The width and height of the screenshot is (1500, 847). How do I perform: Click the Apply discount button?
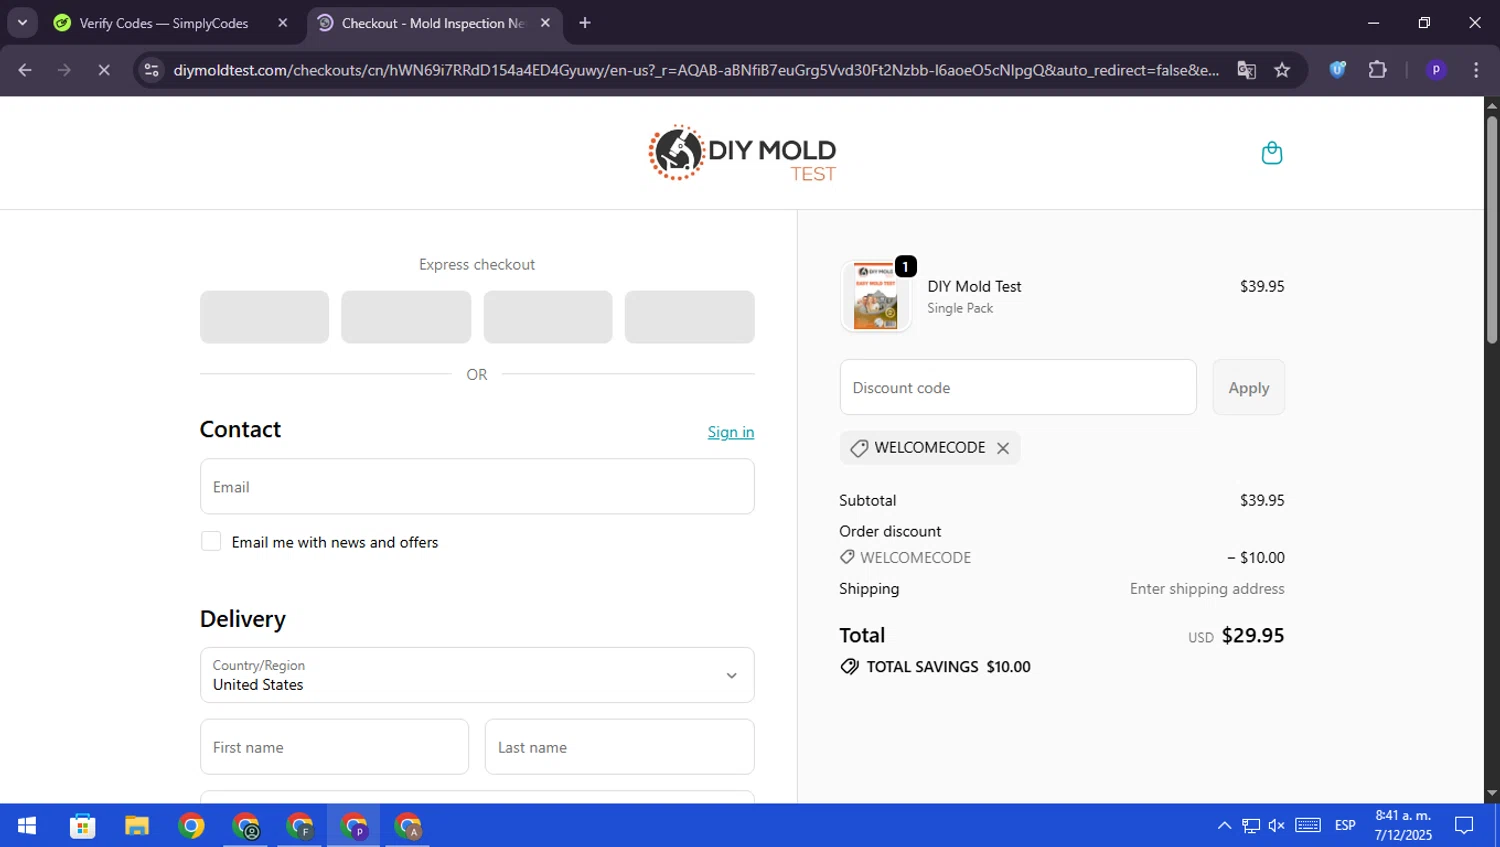(1248, 387)
